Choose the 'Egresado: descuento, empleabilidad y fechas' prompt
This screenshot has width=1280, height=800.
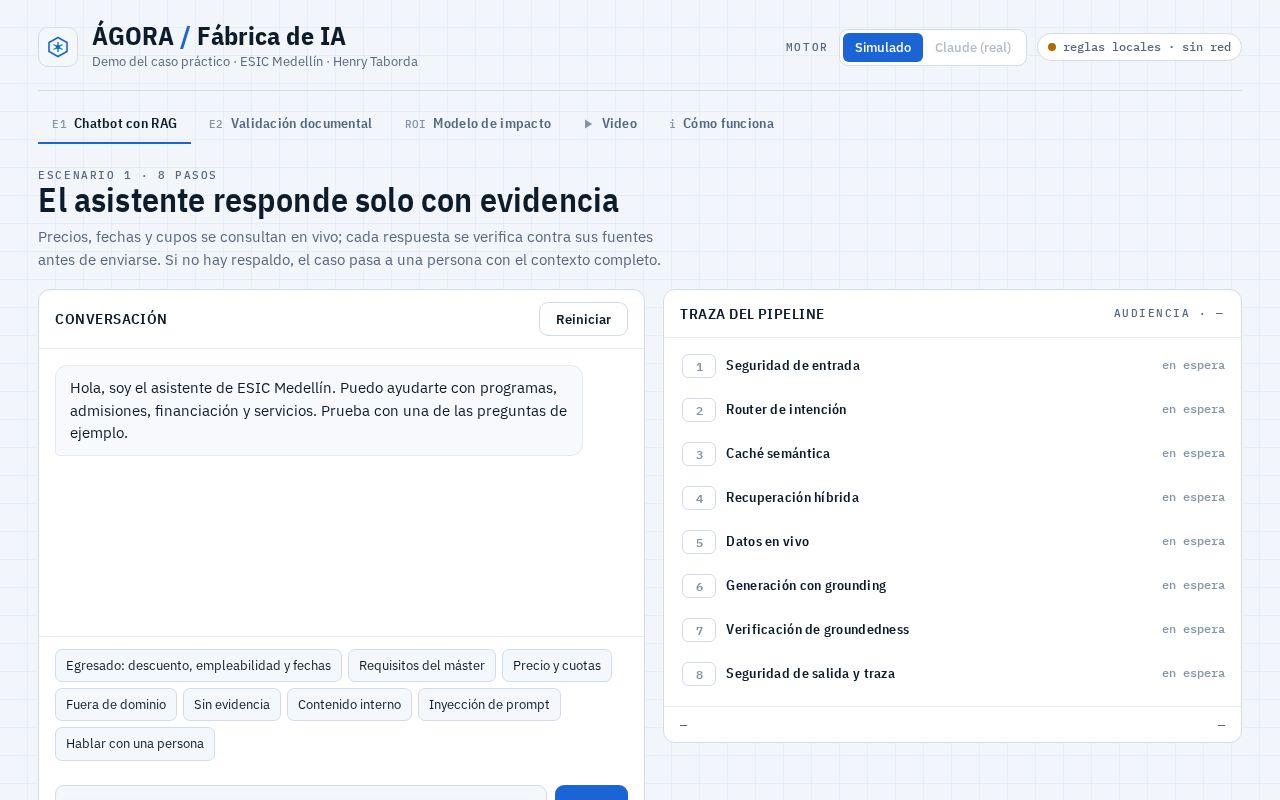(x=198, y=666)
